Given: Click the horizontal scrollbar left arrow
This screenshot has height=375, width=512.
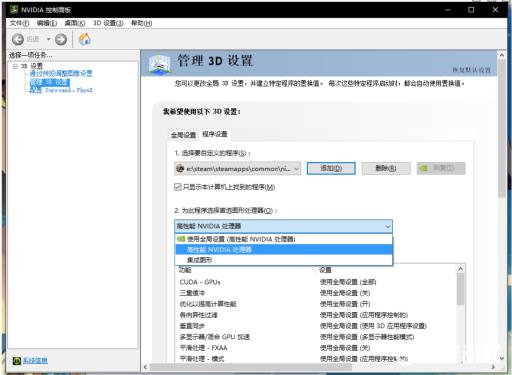Looking at the screenshot, I should pyautogui.click(x=145, y=367).
